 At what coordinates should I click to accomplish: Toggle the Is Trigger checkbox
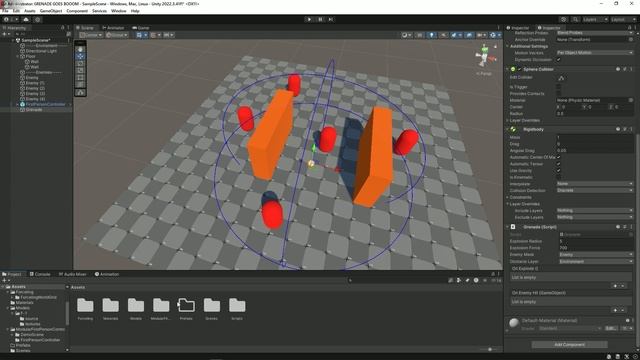tap(559, 87)
